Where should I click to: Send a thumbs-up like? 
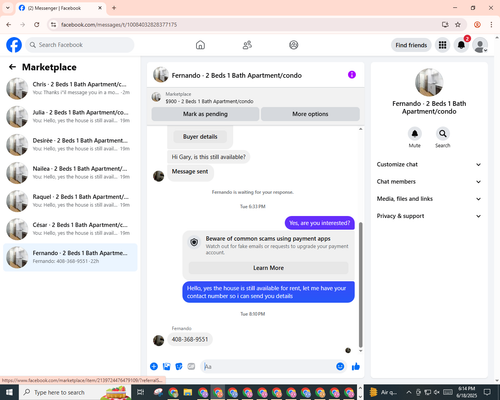[356, 367]
